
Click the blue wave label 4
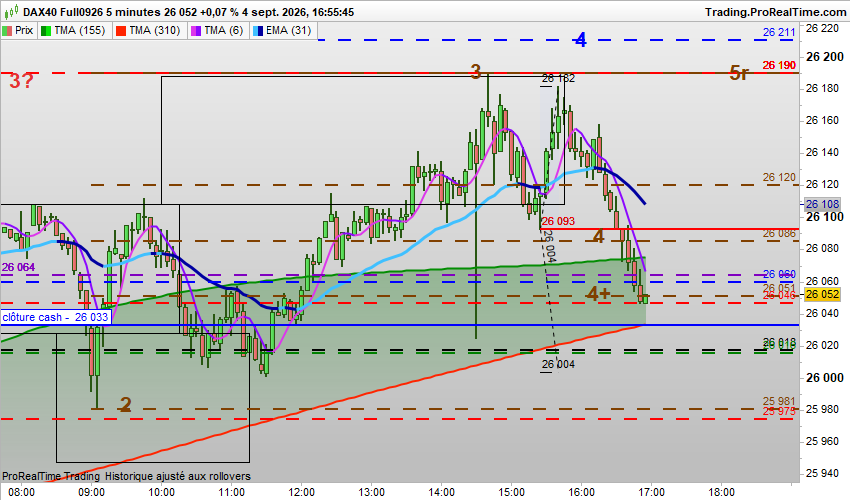click(581, 40)
